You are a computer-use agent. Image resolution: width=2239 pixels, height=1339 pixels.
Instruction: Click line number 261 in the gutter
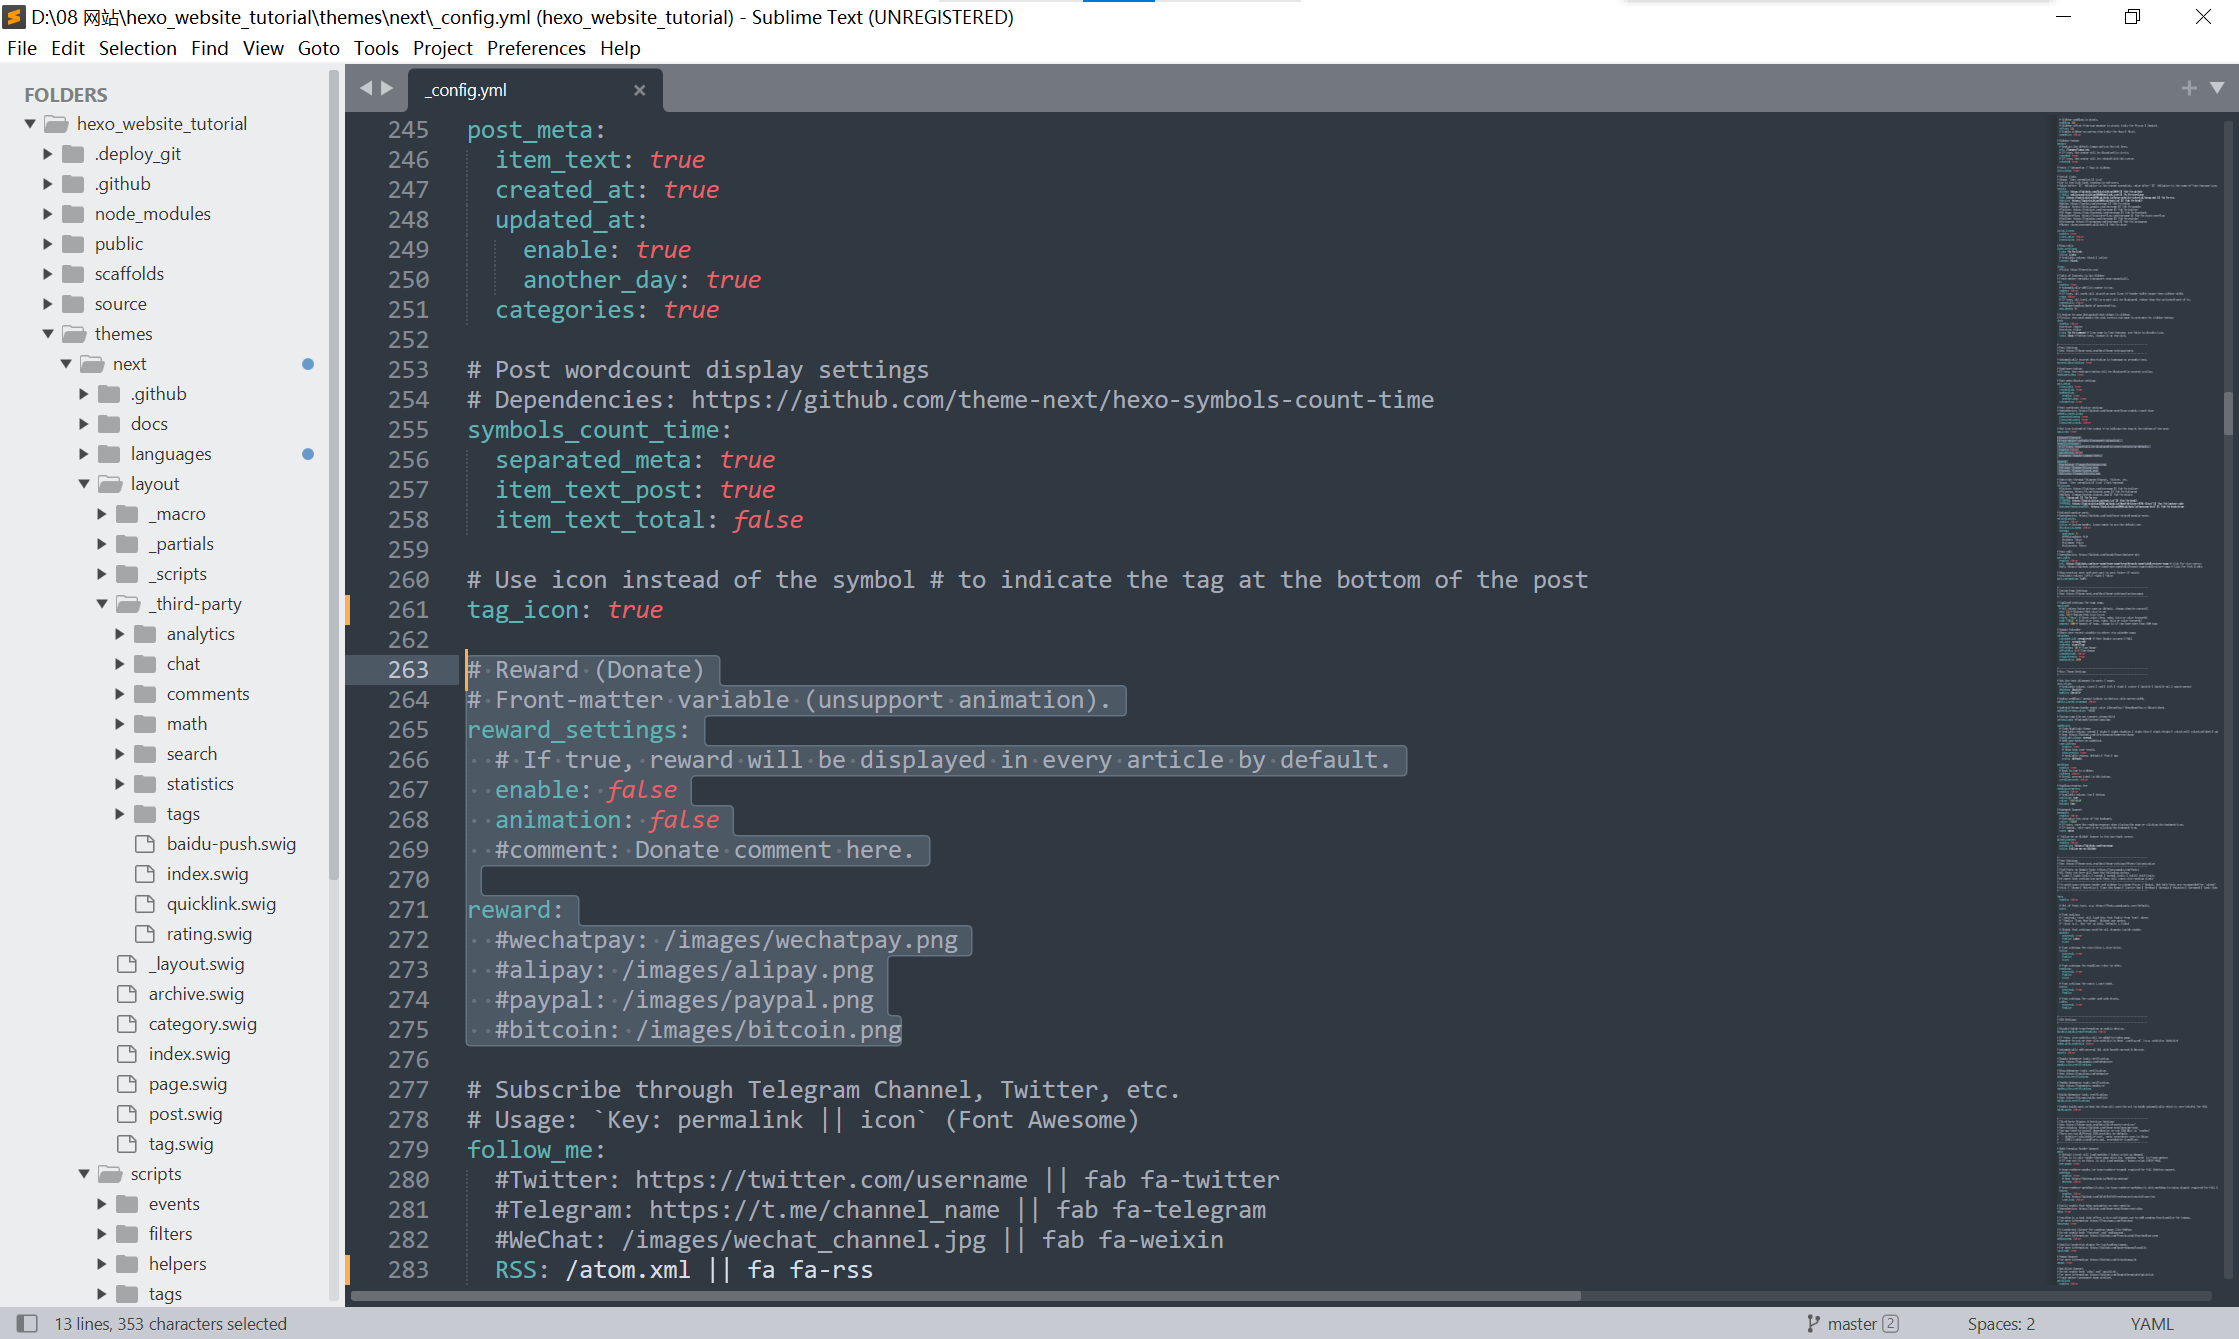pyautogui.click(x=408, y=609)
